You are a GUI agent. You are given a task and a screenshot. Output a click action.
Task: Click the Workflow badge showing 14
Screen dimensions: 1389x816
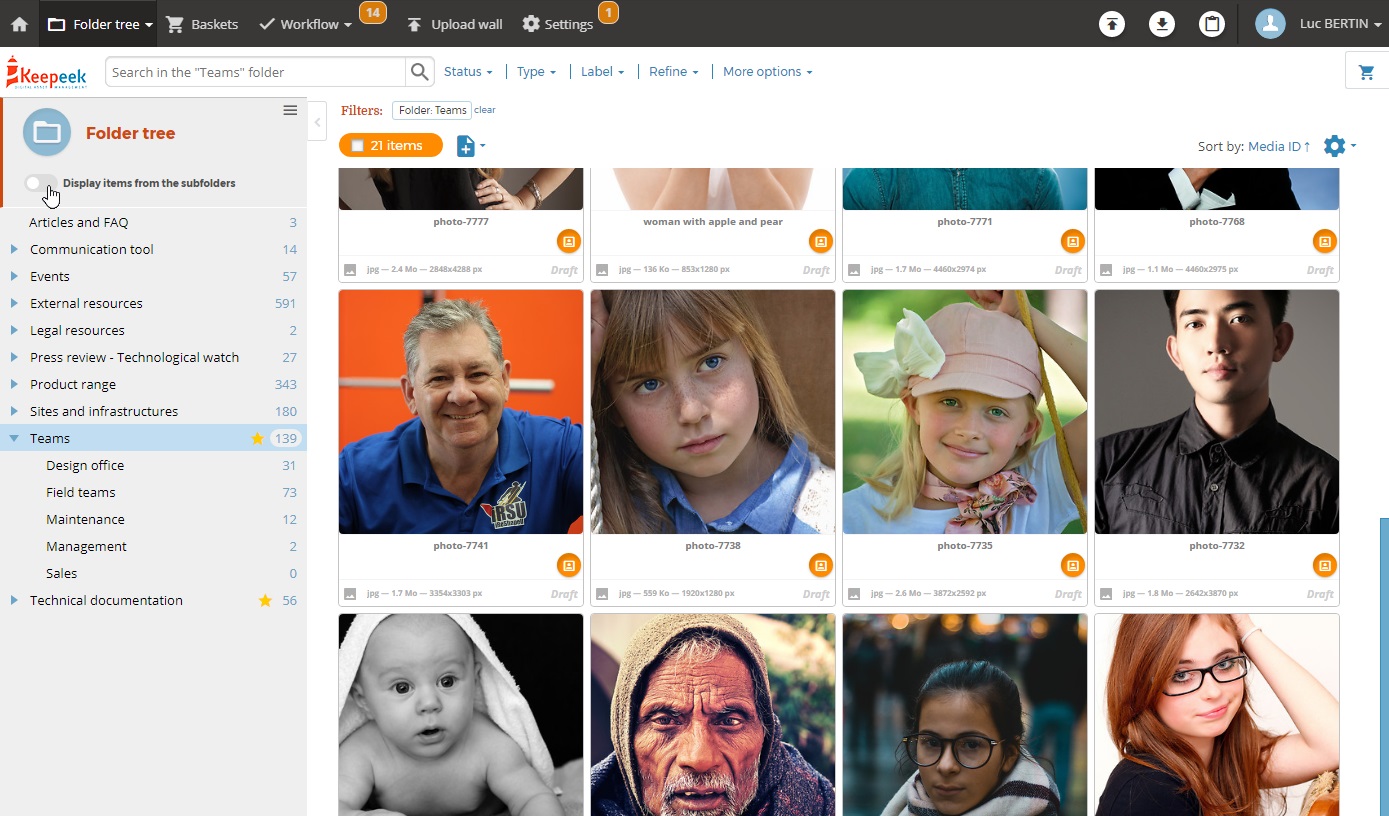373,13
